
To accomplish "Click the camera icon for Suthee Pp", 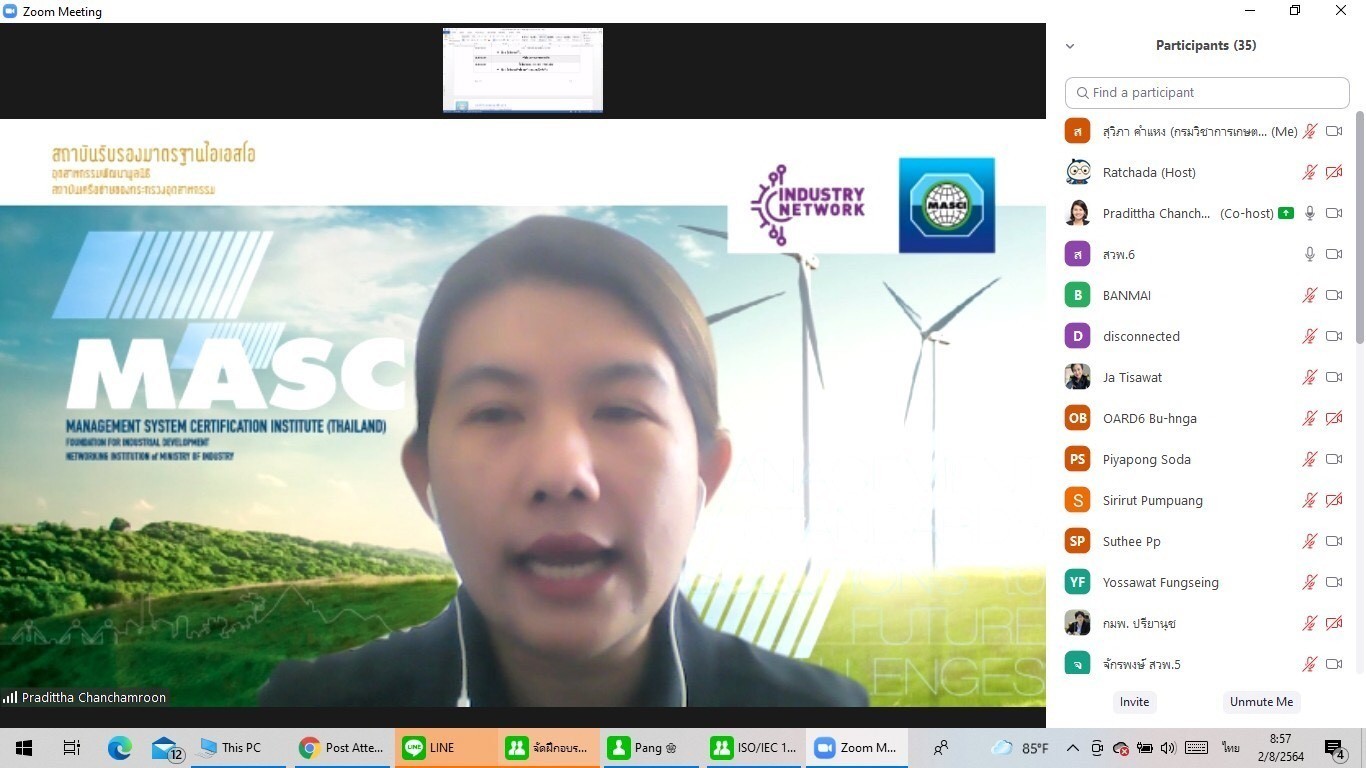I will click(1334, 541).
